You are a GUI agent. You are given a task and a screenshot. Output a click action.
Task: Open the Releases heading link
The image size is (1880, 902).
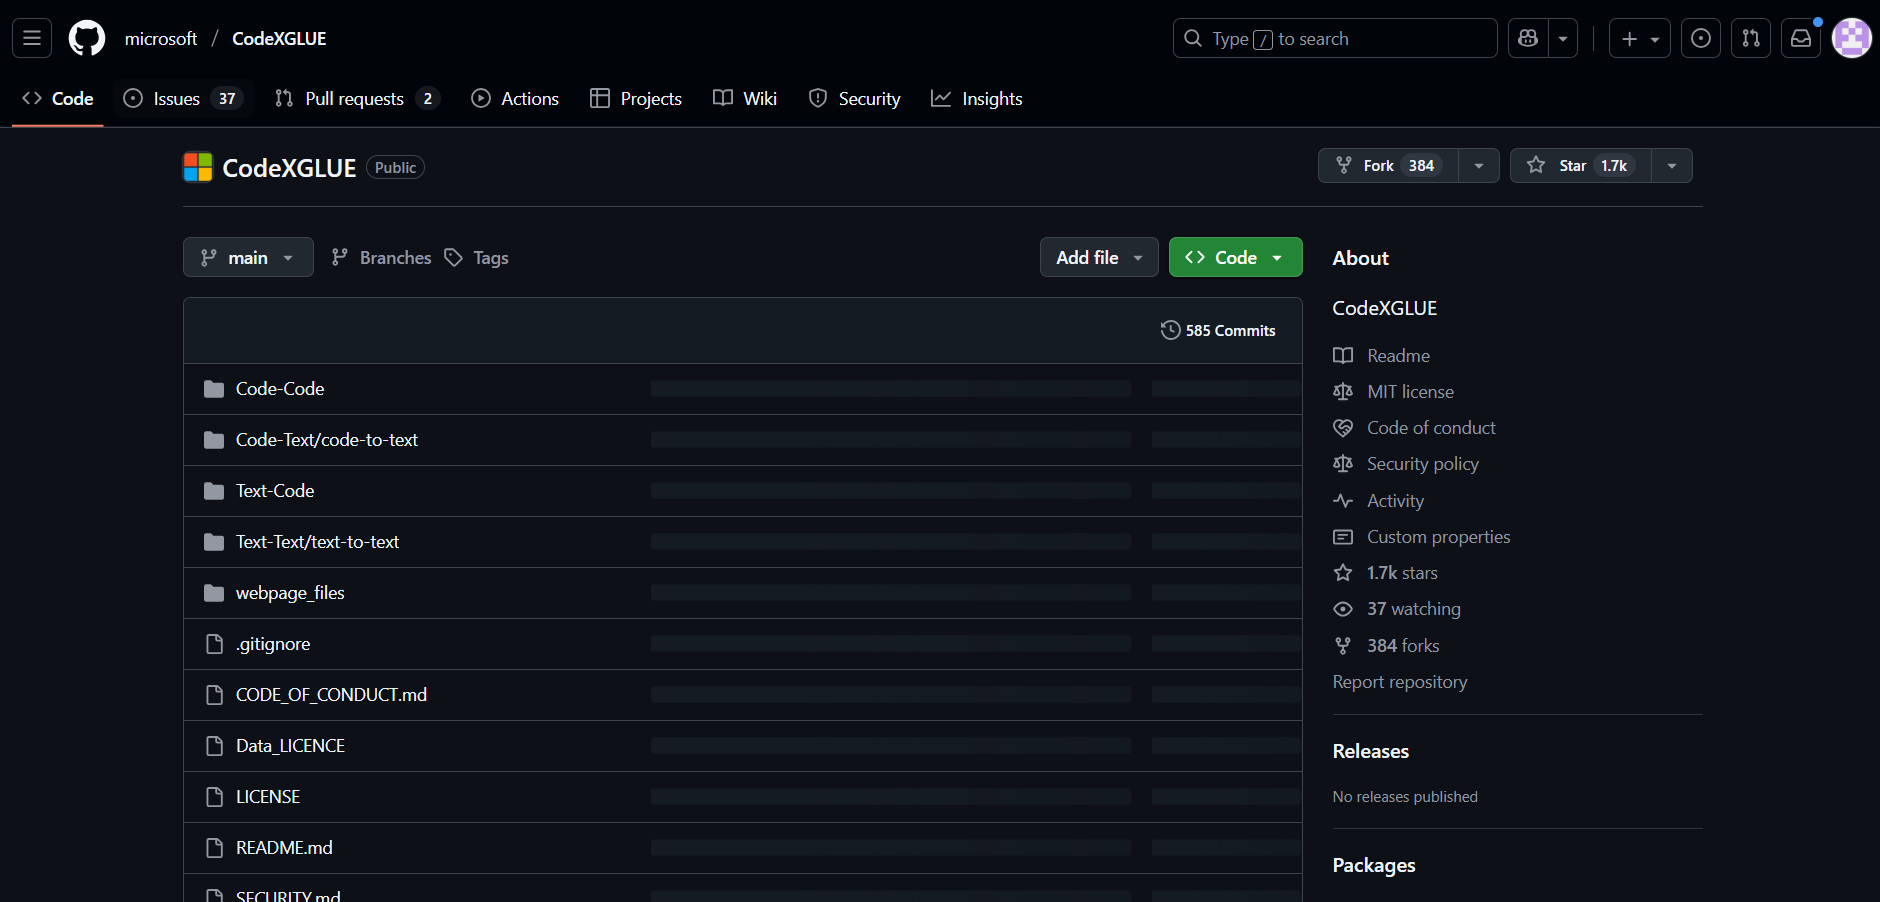click(1371, 751)
